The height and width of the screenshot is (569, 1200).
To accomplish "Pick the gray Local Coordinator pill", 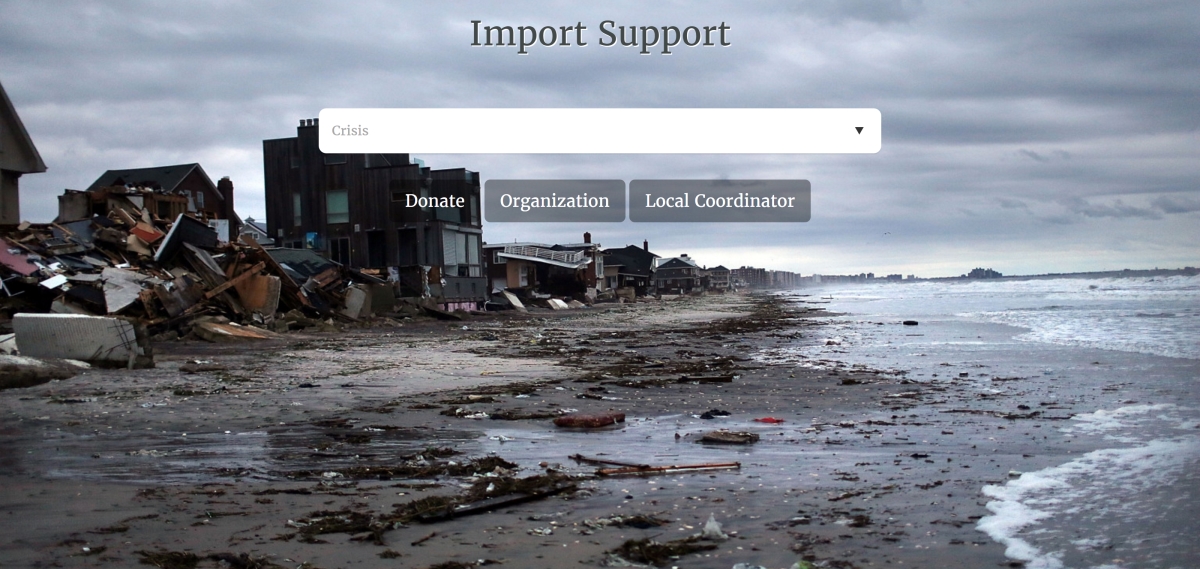I will [x=720, y=201].
